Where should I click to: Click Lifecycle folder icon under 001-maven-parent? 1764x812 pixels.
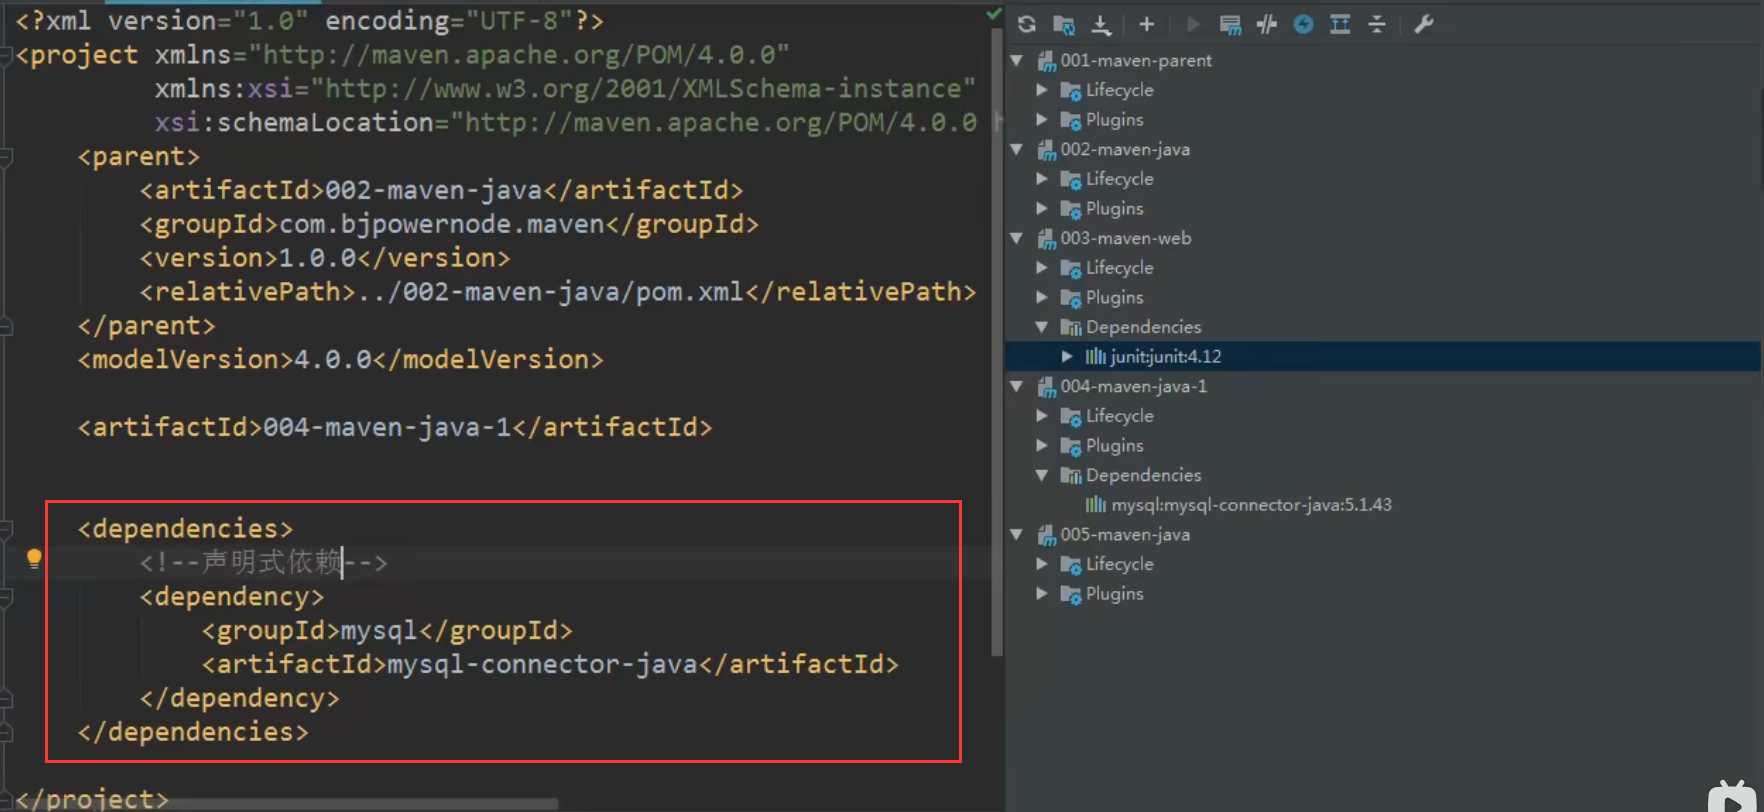click(1071, 91)
